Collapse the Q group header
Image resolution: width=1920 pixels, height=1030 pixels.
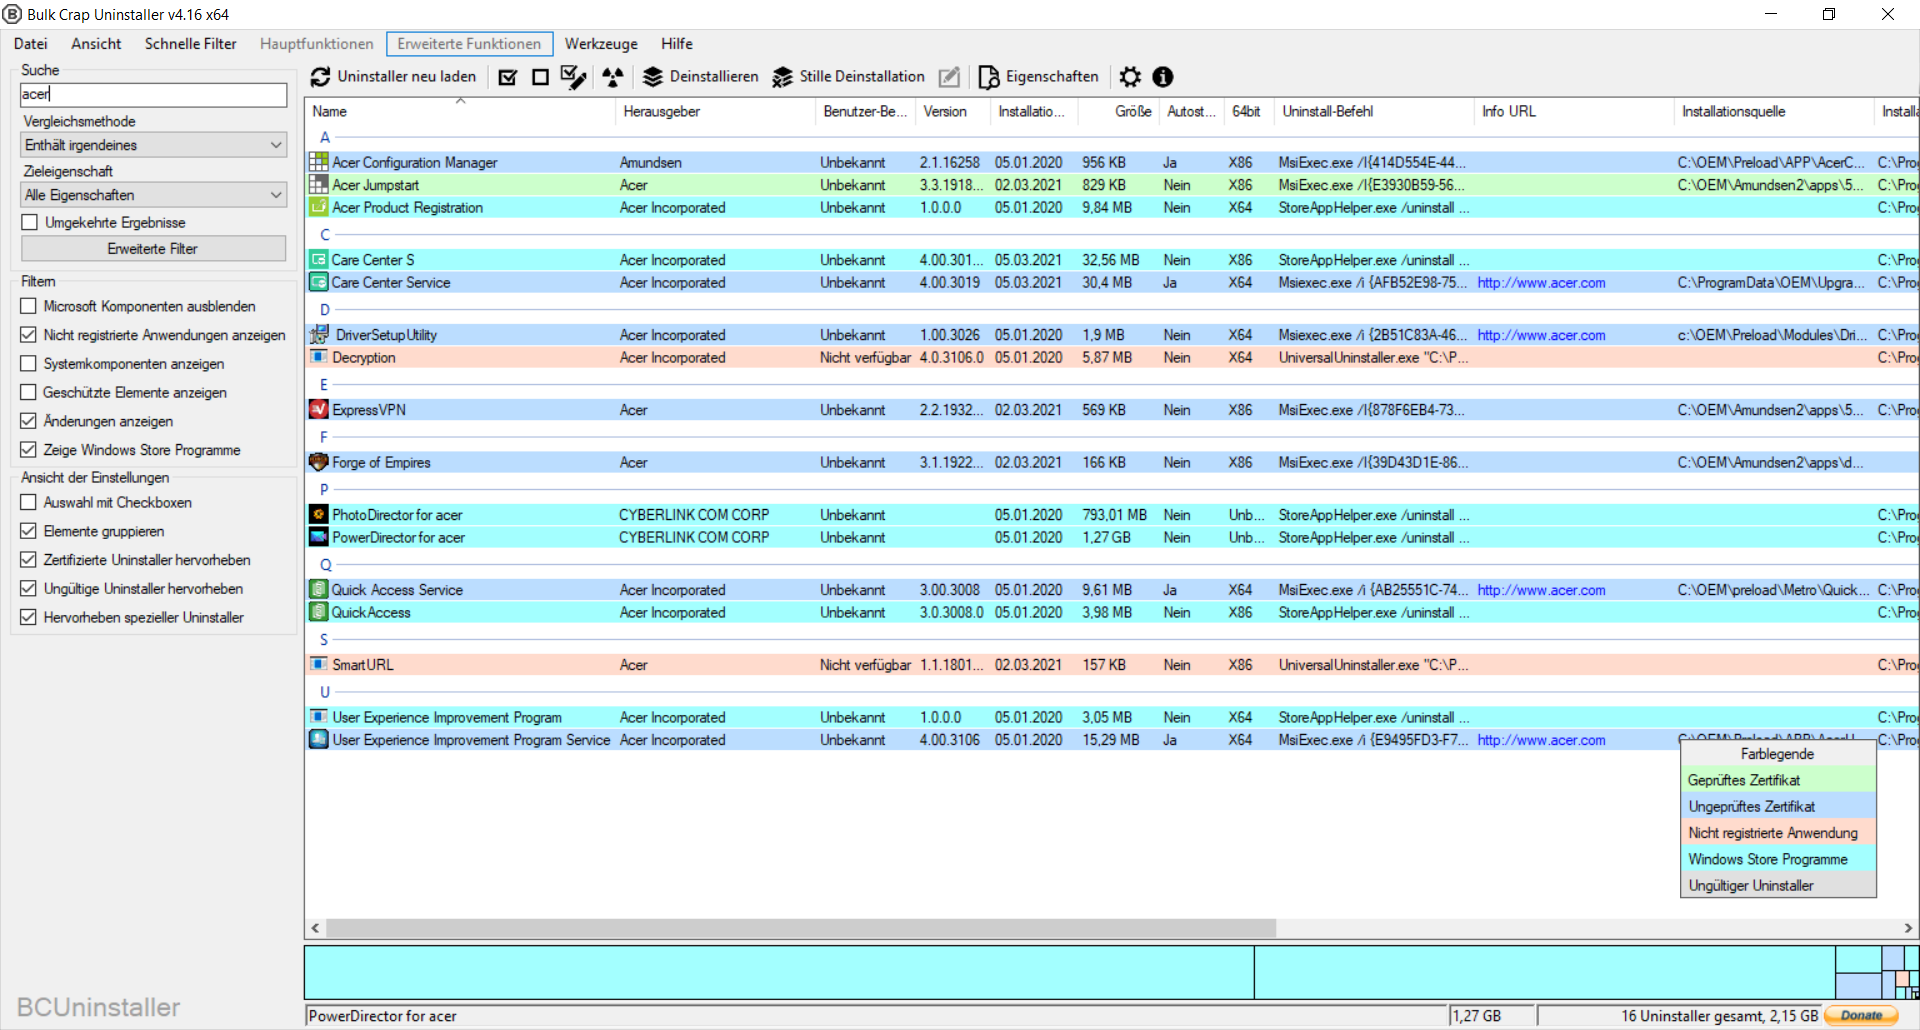point(325,565)
